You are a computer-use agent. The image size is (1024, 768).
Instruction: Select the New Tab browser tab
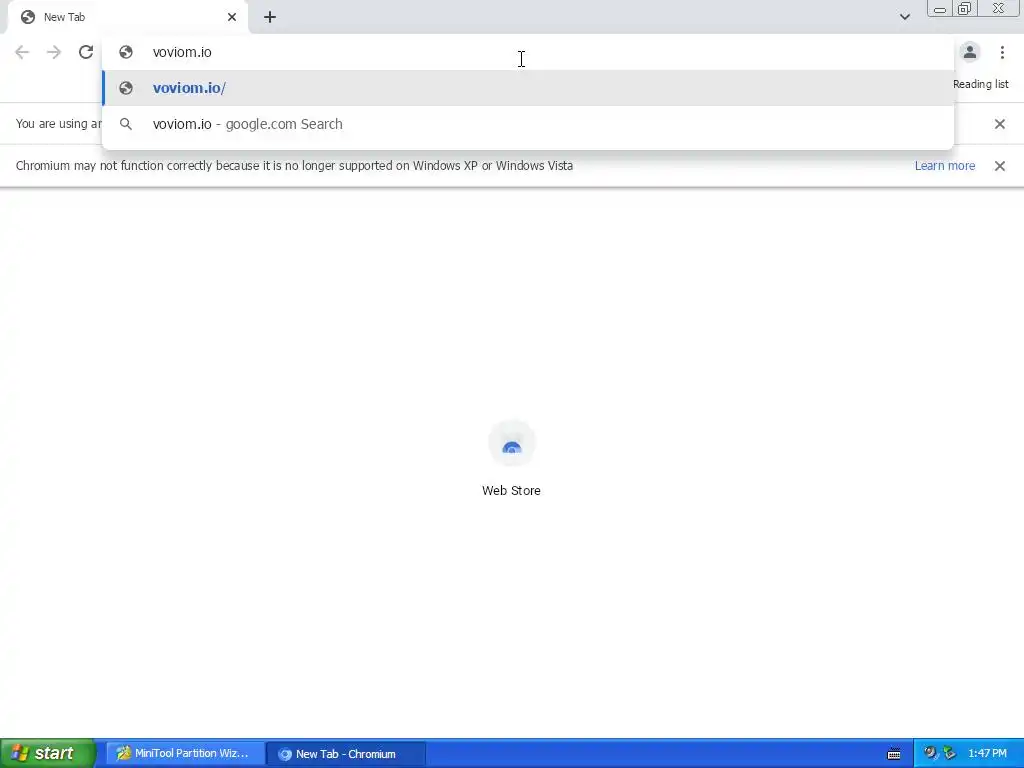pyautogui.click(x=128, y=18)
